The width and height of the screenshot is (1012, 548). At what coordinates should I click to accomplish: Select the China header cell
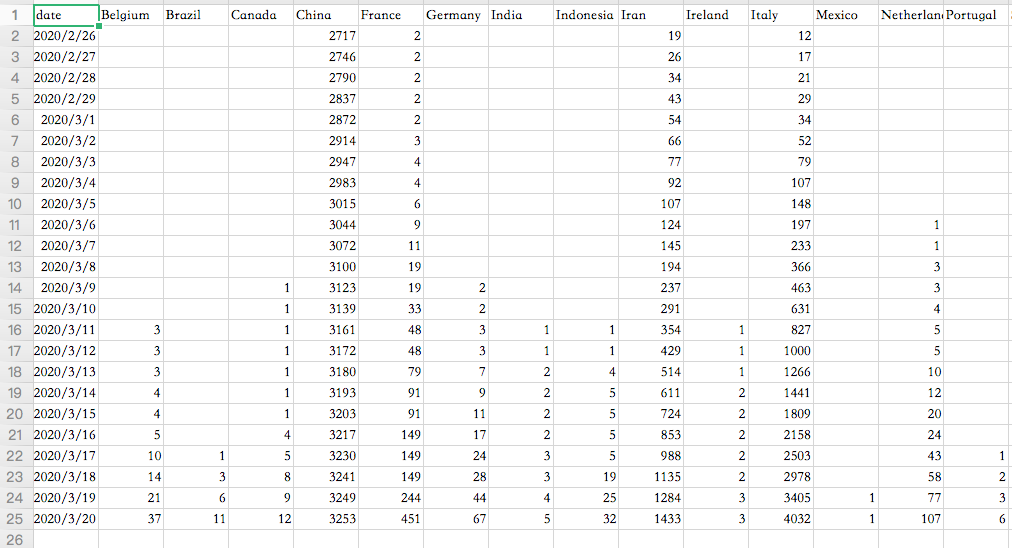[x=327, y=15]
